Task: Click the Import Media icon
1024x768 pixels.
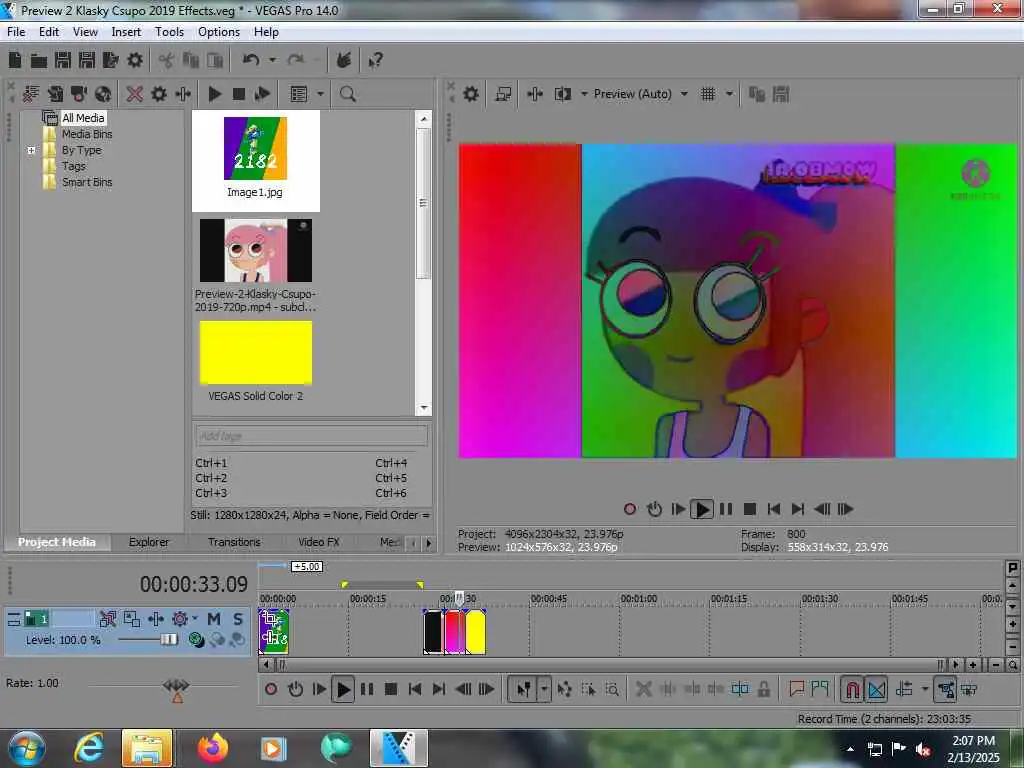Action: pyautogui.click(x=55, y=94)
